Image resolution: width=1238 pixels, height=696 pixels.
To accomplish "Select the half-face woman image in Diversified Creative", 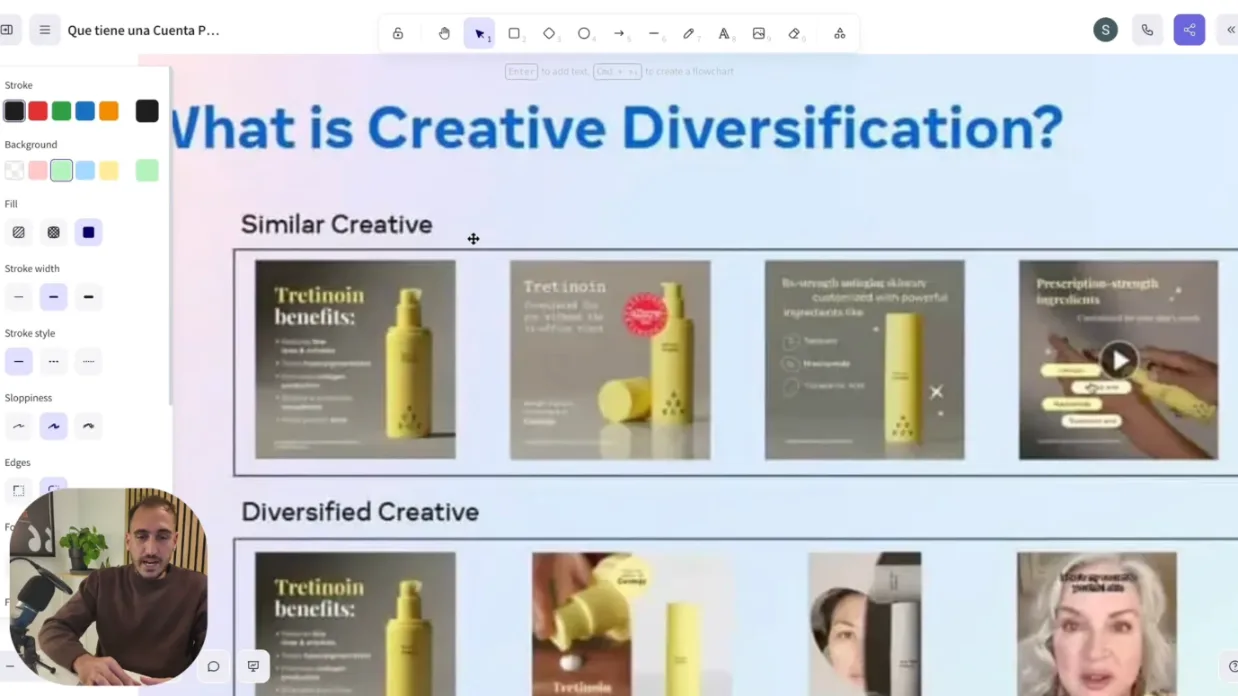I will (865, 624).
